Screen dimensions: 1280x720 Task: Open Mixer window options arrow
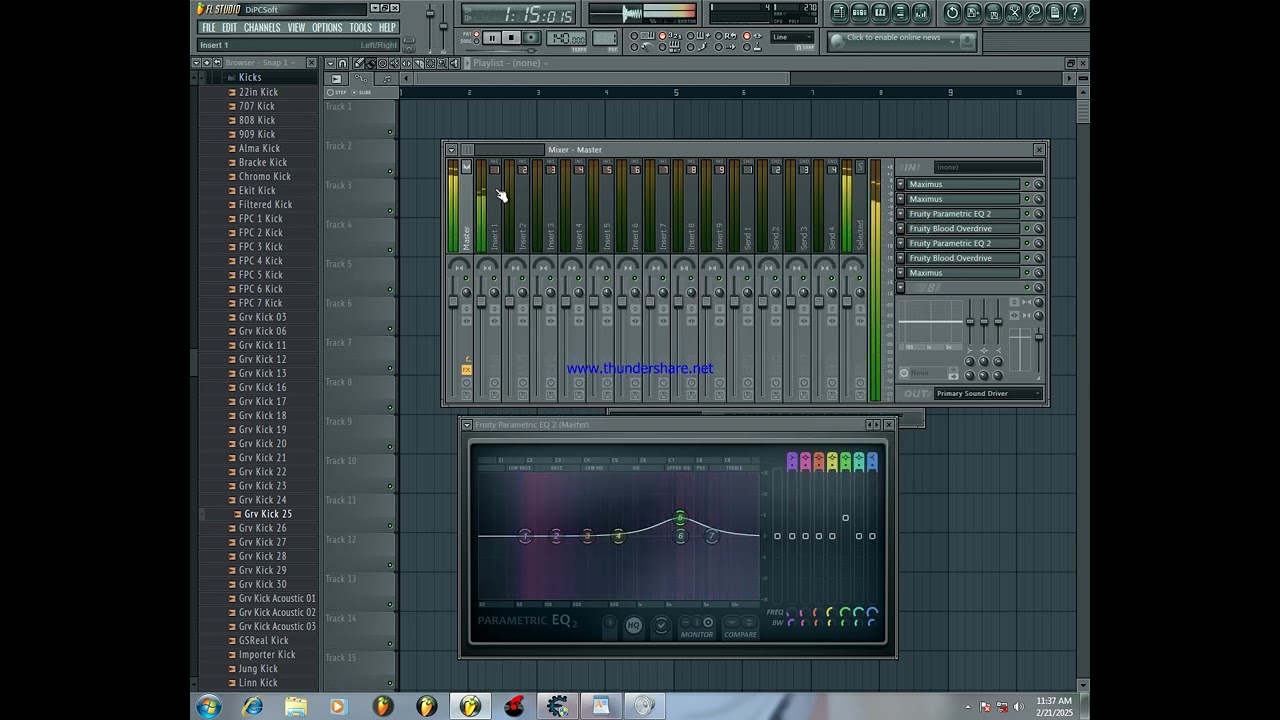click(x=451, y=150)
